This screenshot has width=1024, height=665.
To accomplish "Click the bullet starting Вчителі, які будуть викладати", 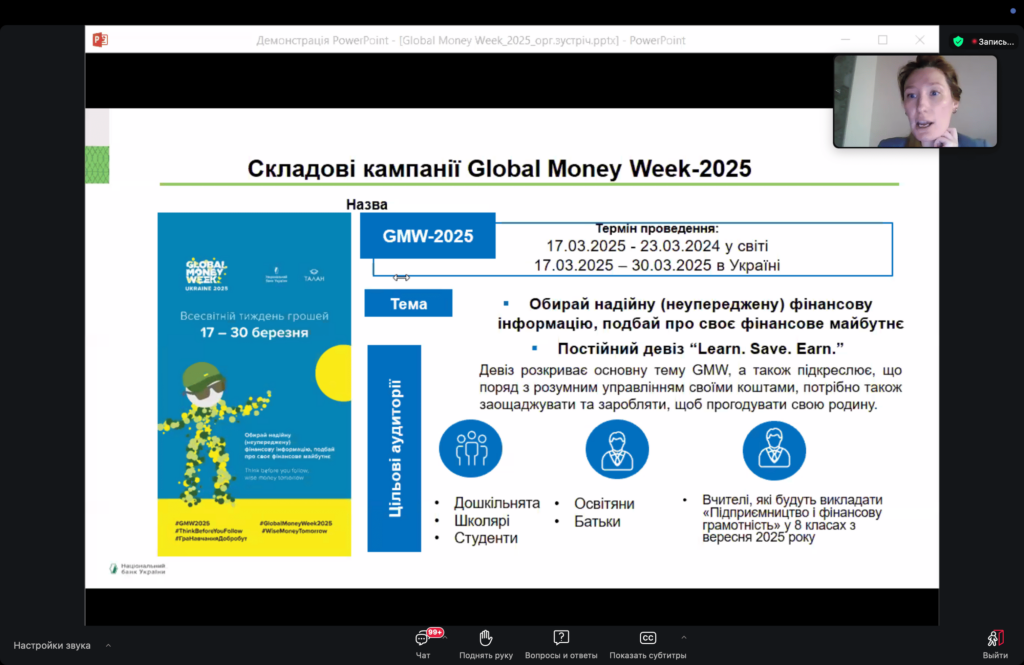I will (x=792, y=519).
